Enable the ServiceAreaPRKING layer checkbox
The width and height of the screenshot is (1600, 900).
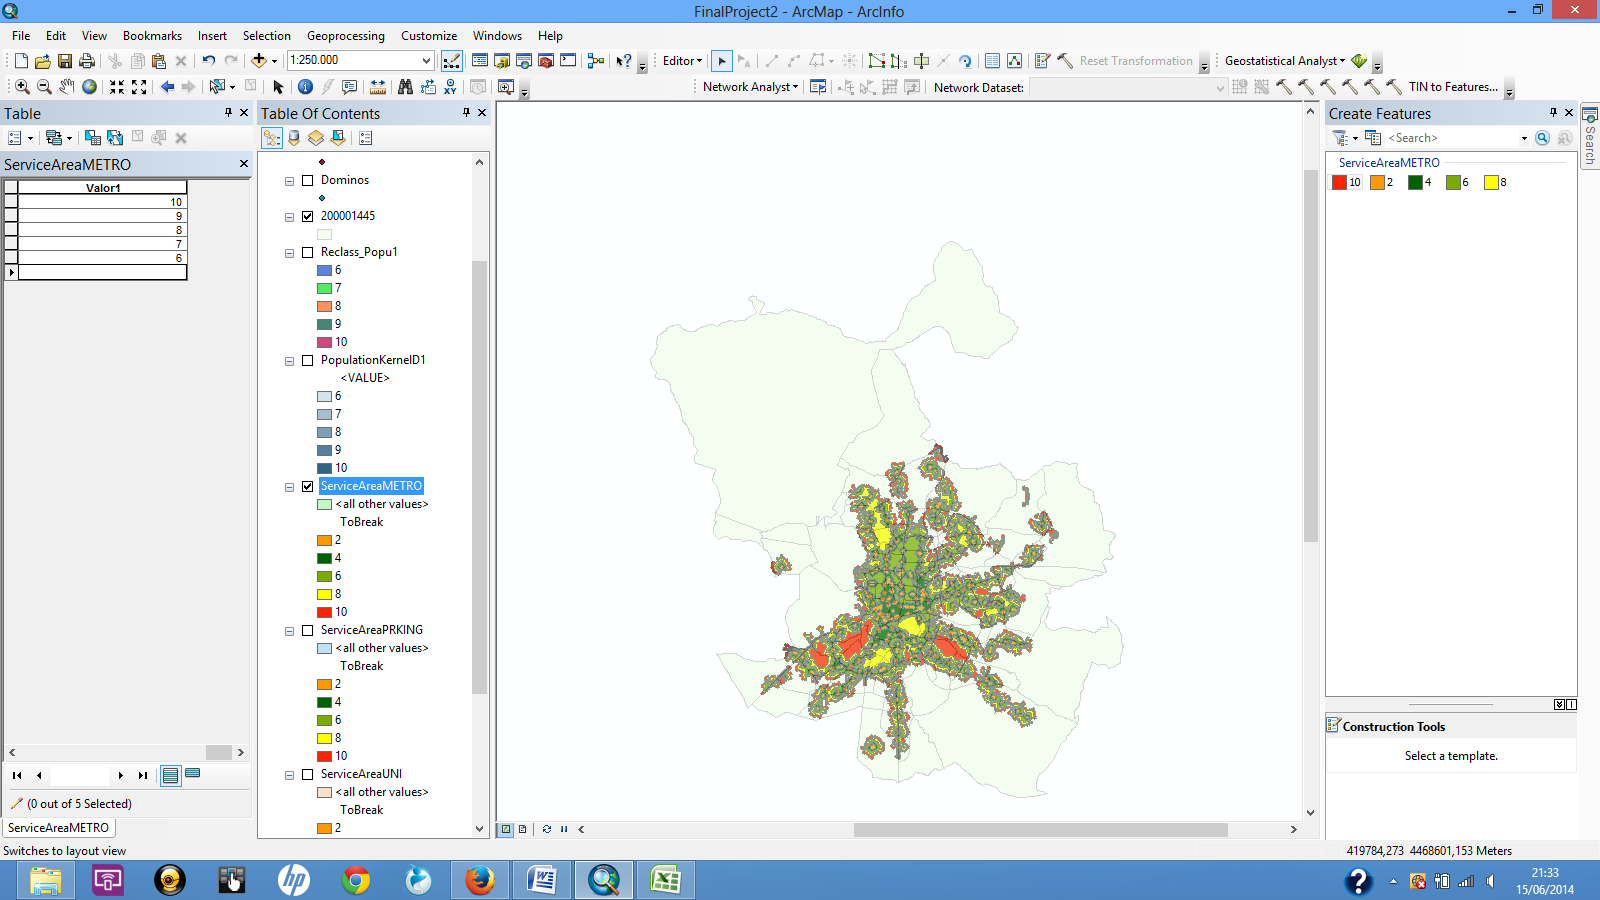[x=308, y=631]
